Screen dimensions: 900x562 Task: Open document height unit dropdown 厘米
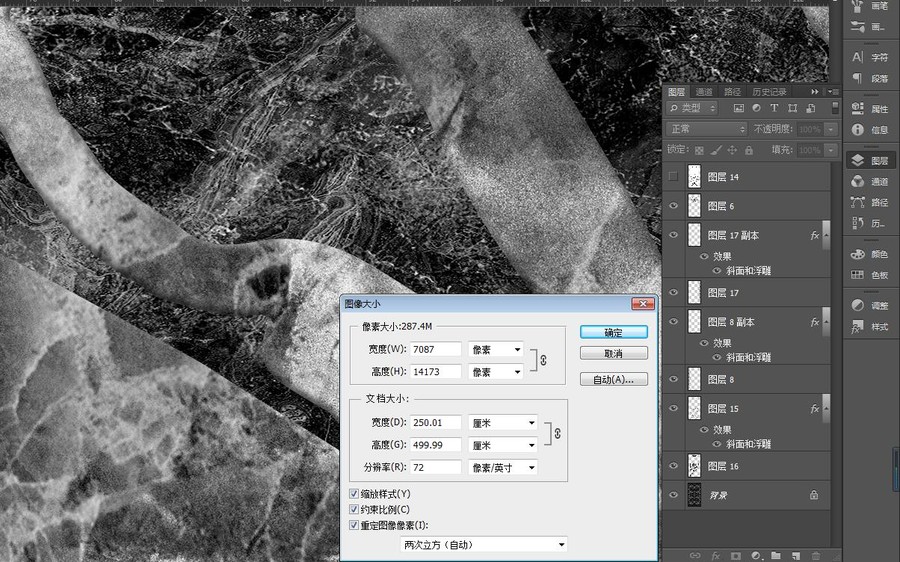click(503, 445)
